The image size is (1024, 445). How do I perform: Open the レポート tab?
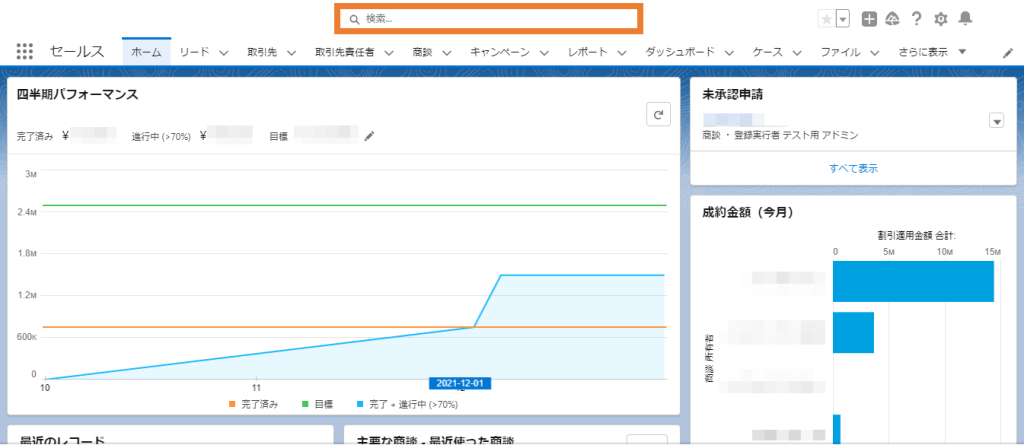pyautogui.click(x=588, y=52)
